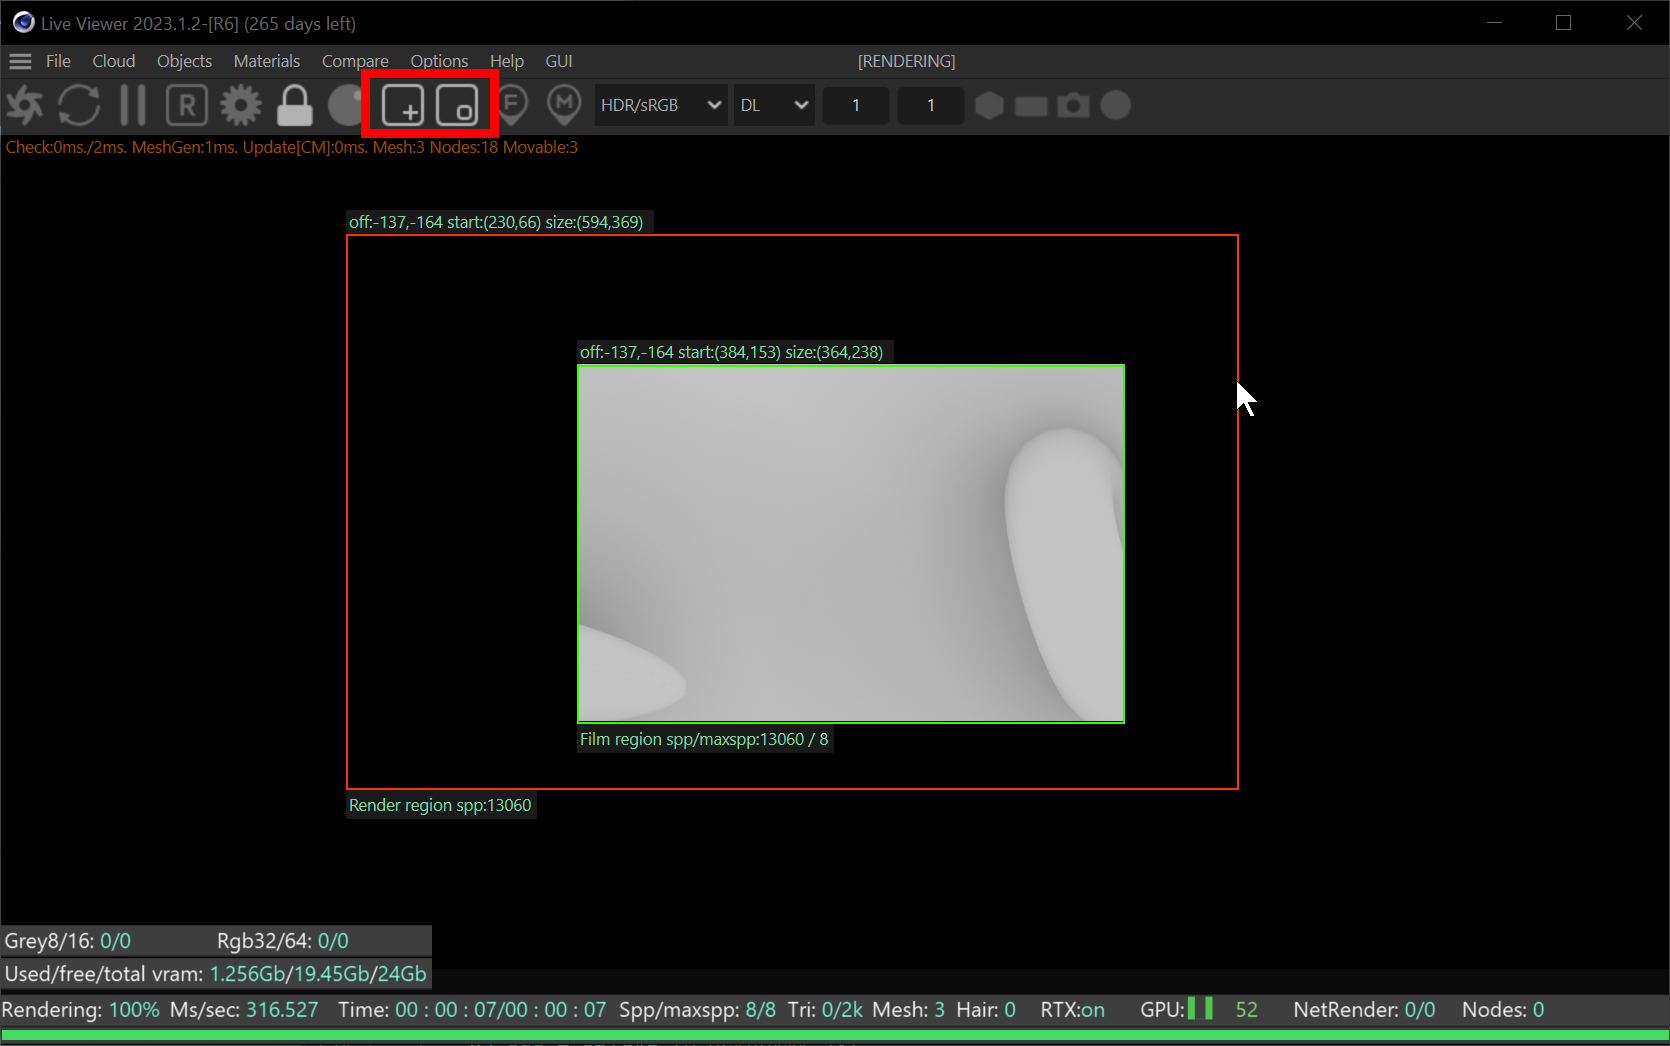Open the HDR/sRGB color space dropdown
1670x1046 pixels.
pos(661,105)
